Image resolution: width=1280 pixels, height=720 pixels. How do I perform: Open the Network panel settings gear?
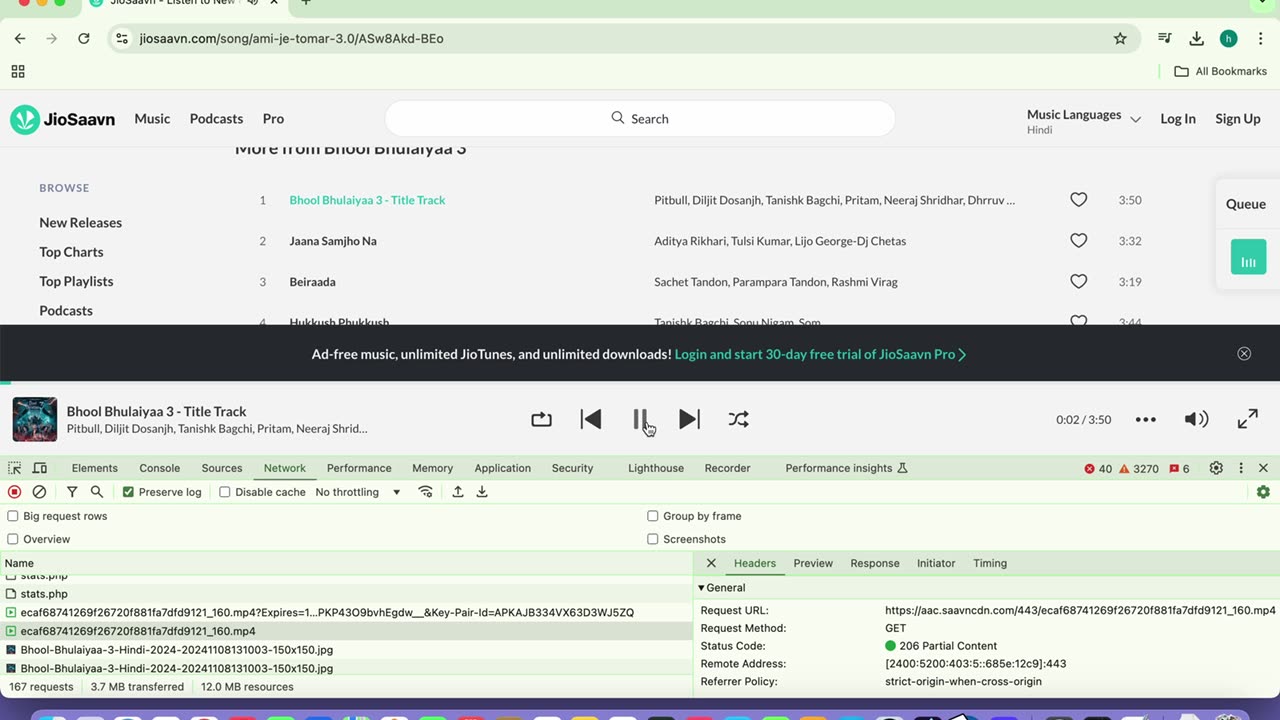[x=1263, y=492]
